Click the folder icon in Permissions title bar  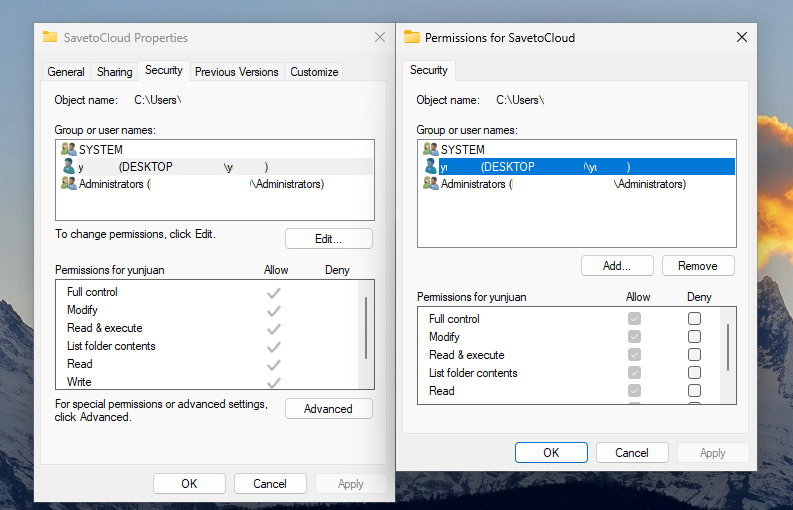[x=411, y=37]
